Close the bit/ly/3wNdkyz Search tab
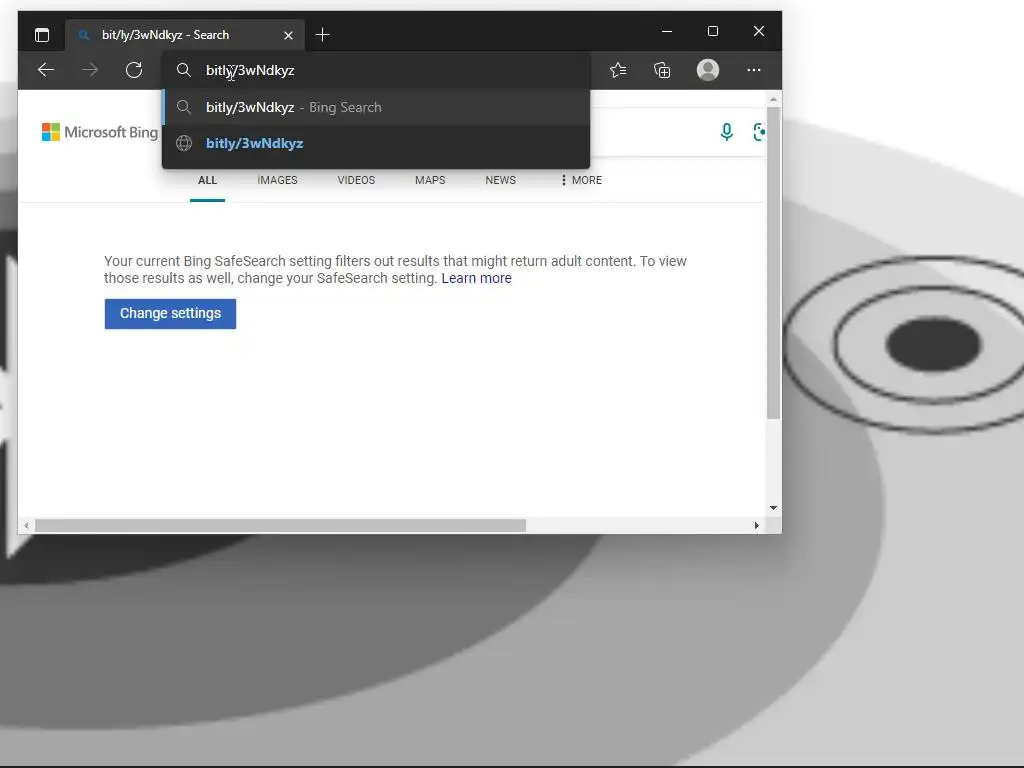This screenshot has height=768, width=1024. click(x=288, y=35)
